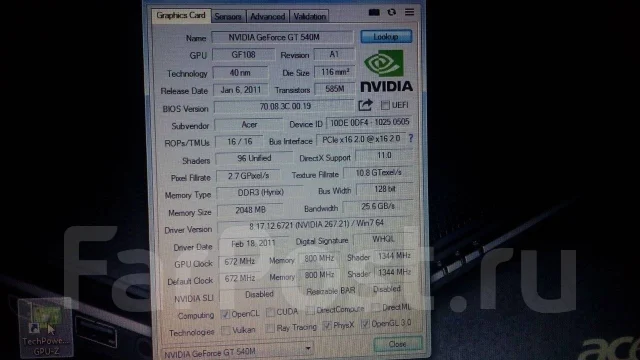The height and width of the screenshot is (360, 640).
Task: Click the NVIDIA logo
Action: (386, 71)
